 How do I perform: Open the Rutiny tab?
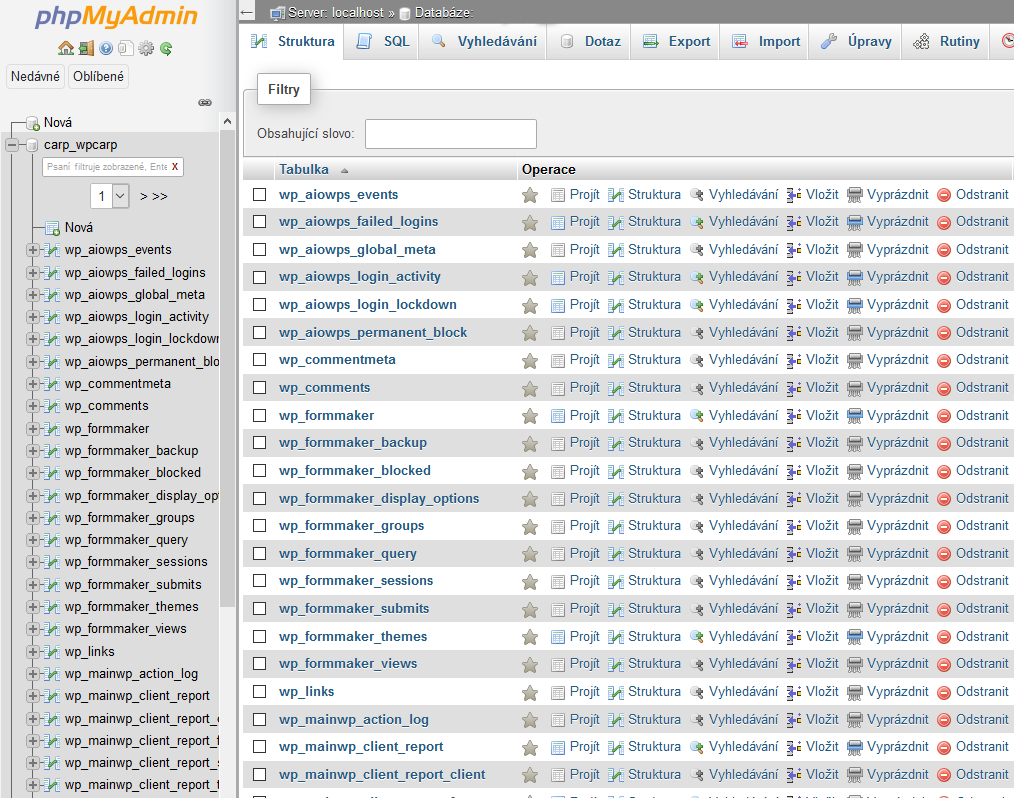[946, 41]
